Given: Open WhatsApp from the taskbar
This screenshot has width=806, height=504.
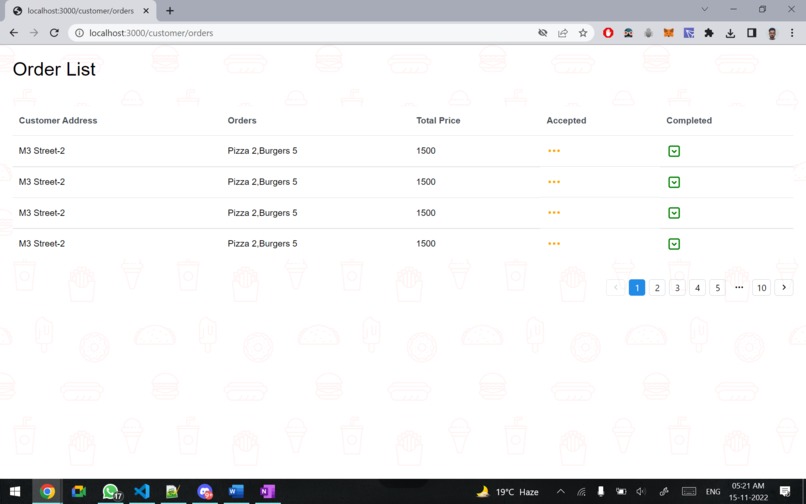Looking at the screenshot, I should (x=111, y=491).
